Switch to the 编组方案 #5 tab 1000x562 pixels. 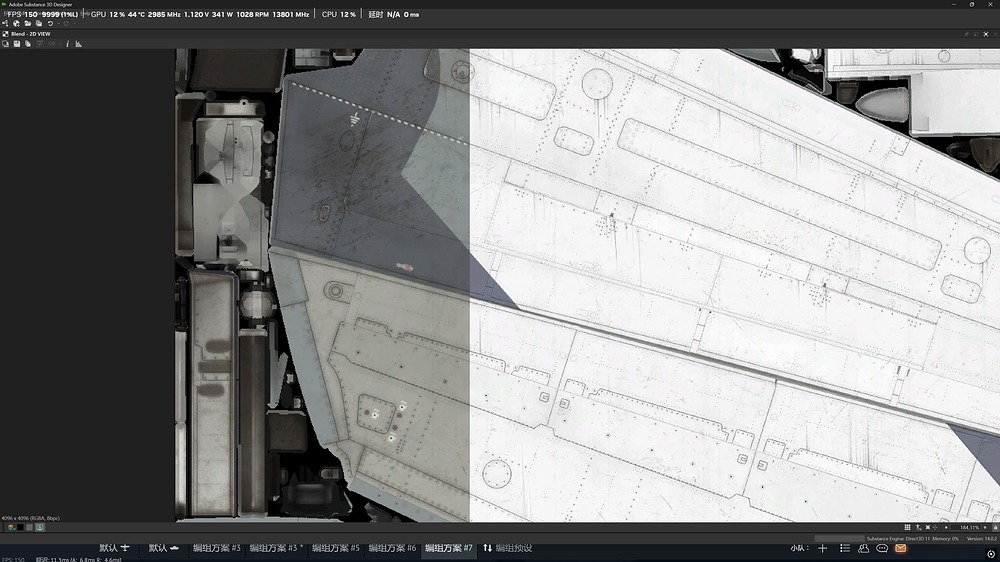tap(335, 548)
